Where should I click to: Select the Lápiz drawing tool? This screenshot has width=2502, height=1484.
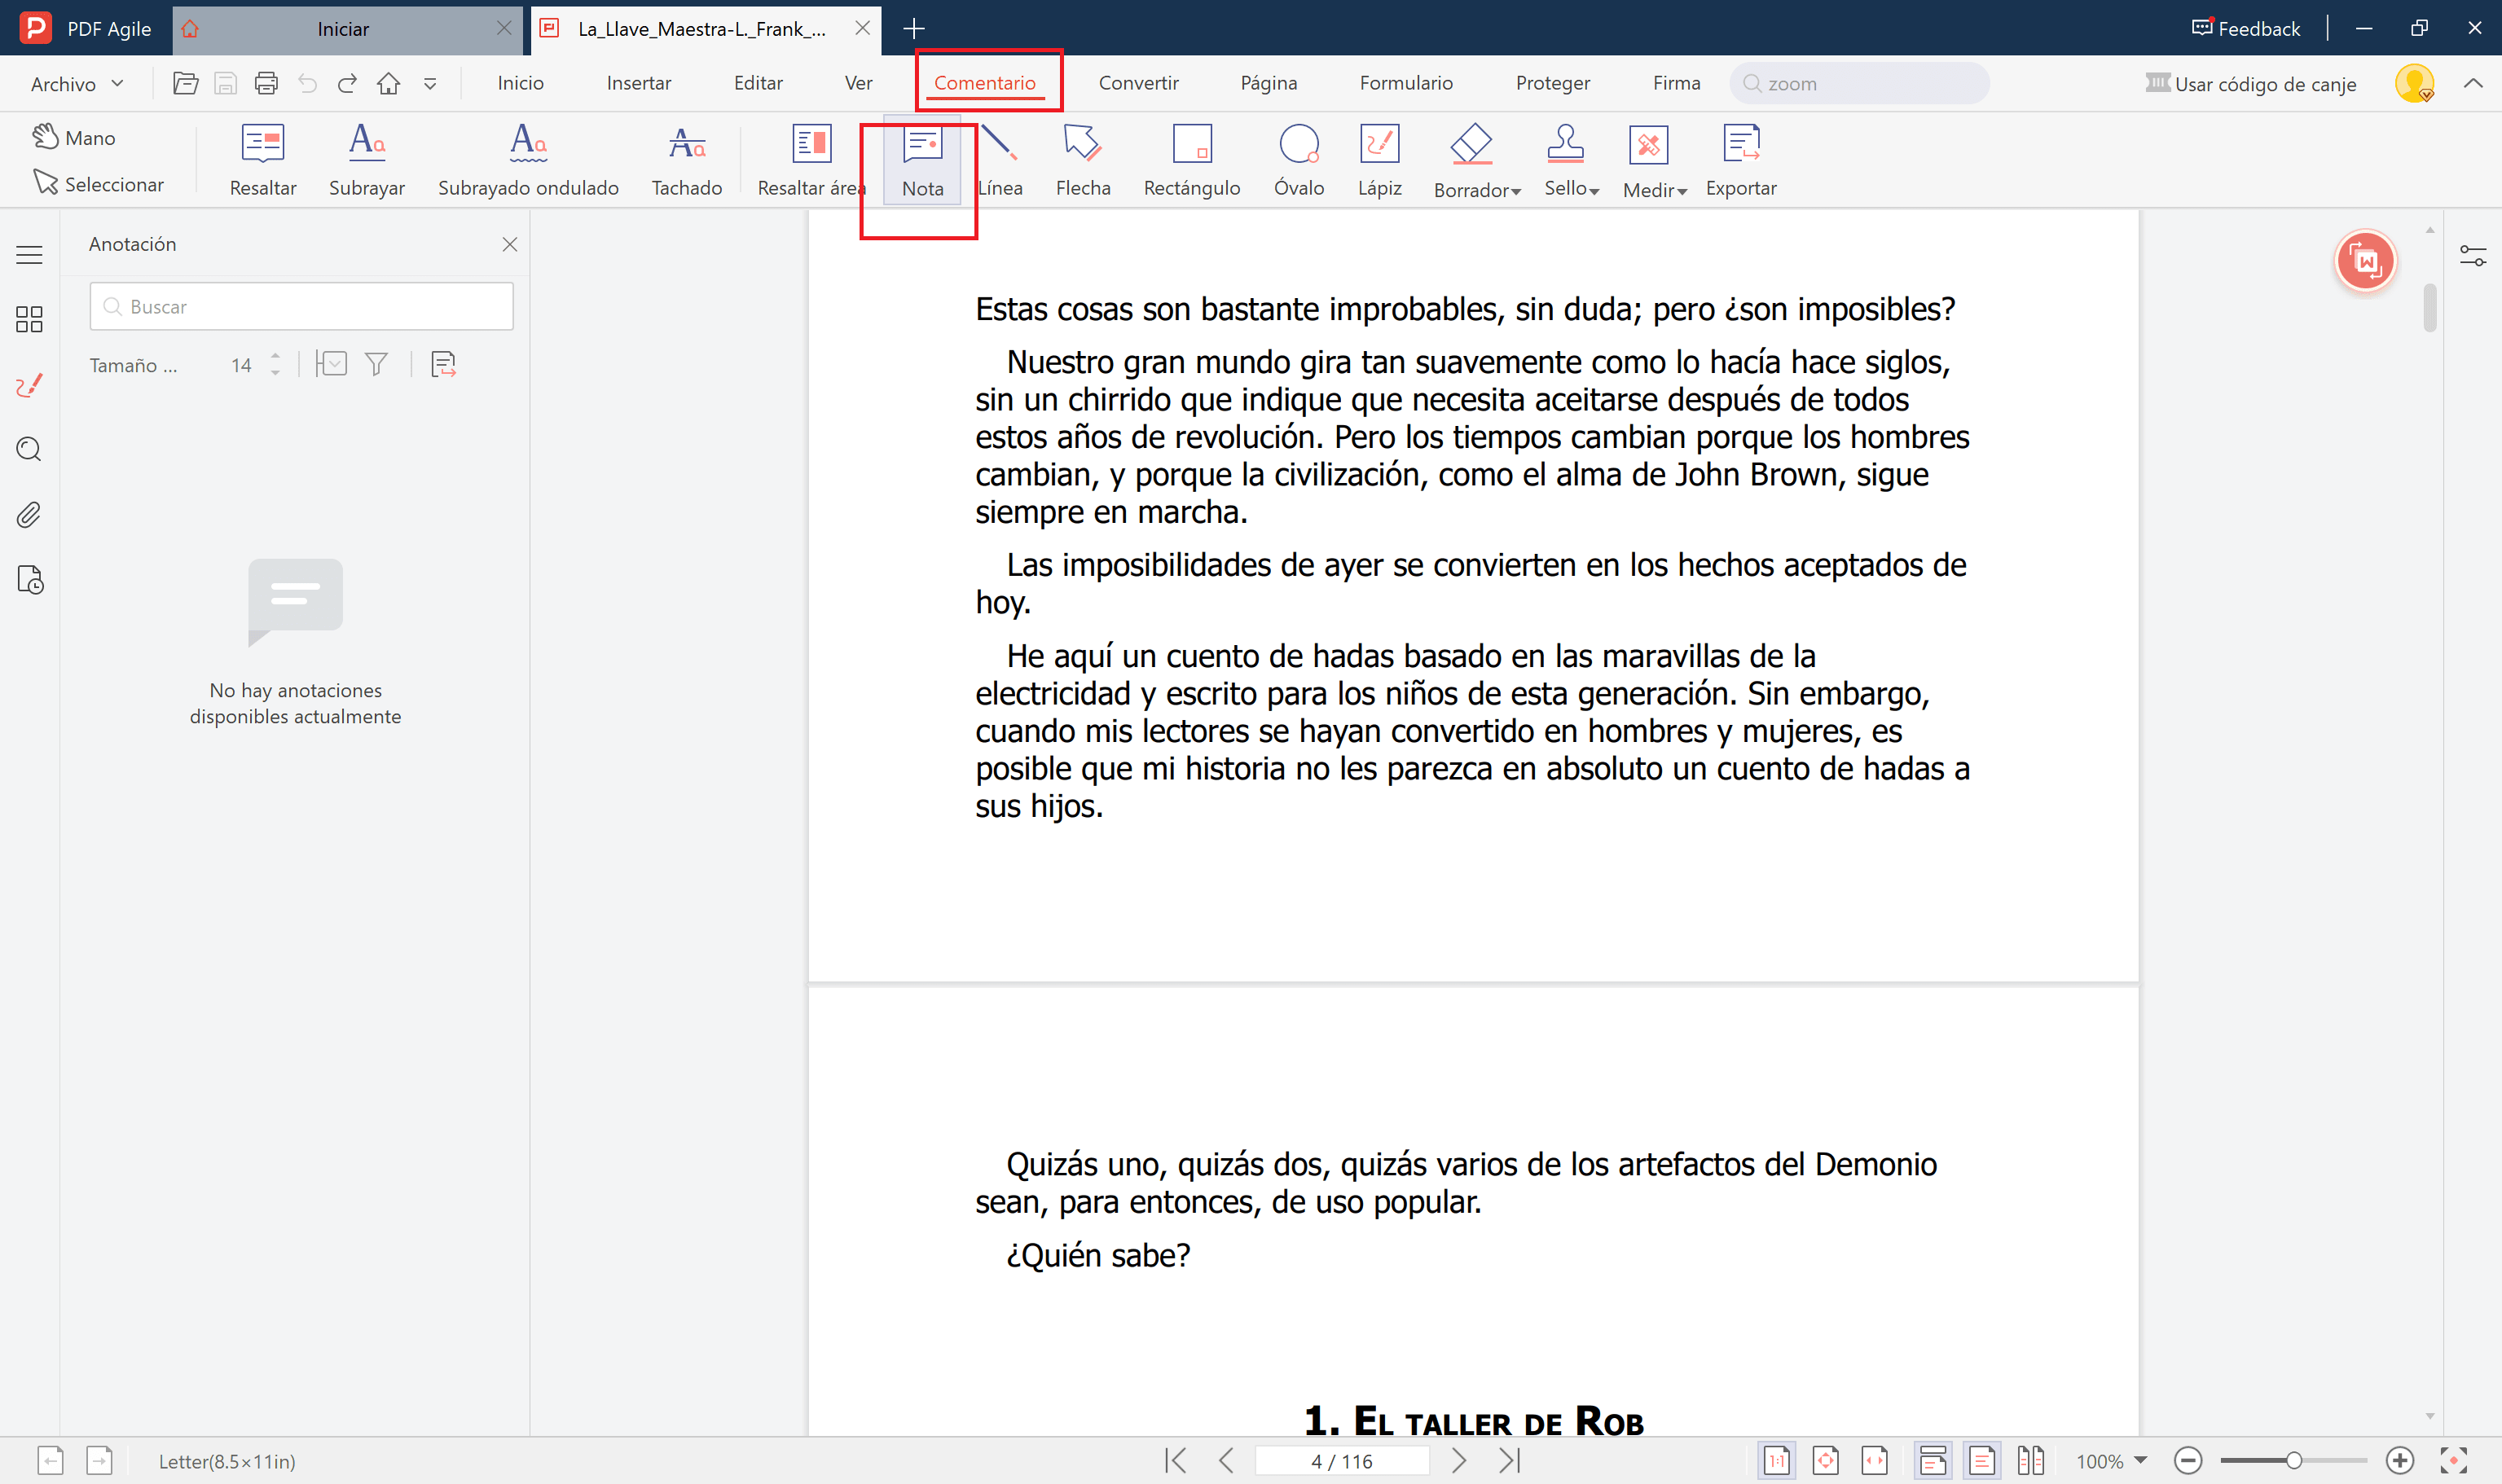(1379, 158)
